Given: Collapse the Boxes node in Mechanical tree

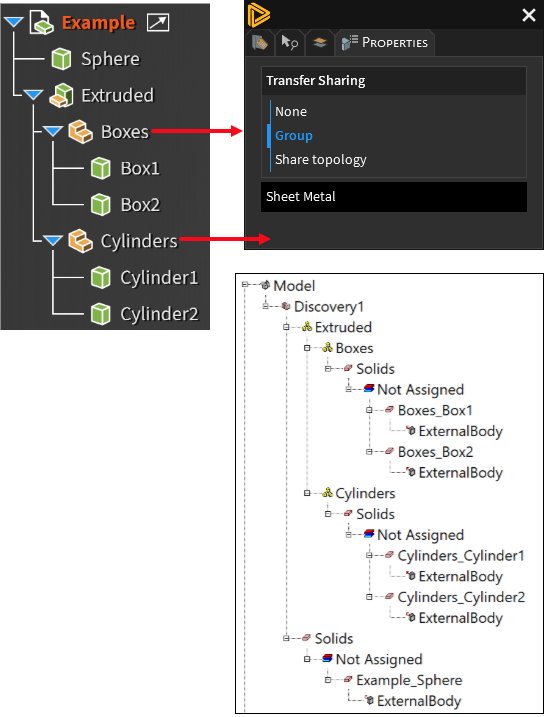Looking at the screenshot, I should (x=307, y=348).
